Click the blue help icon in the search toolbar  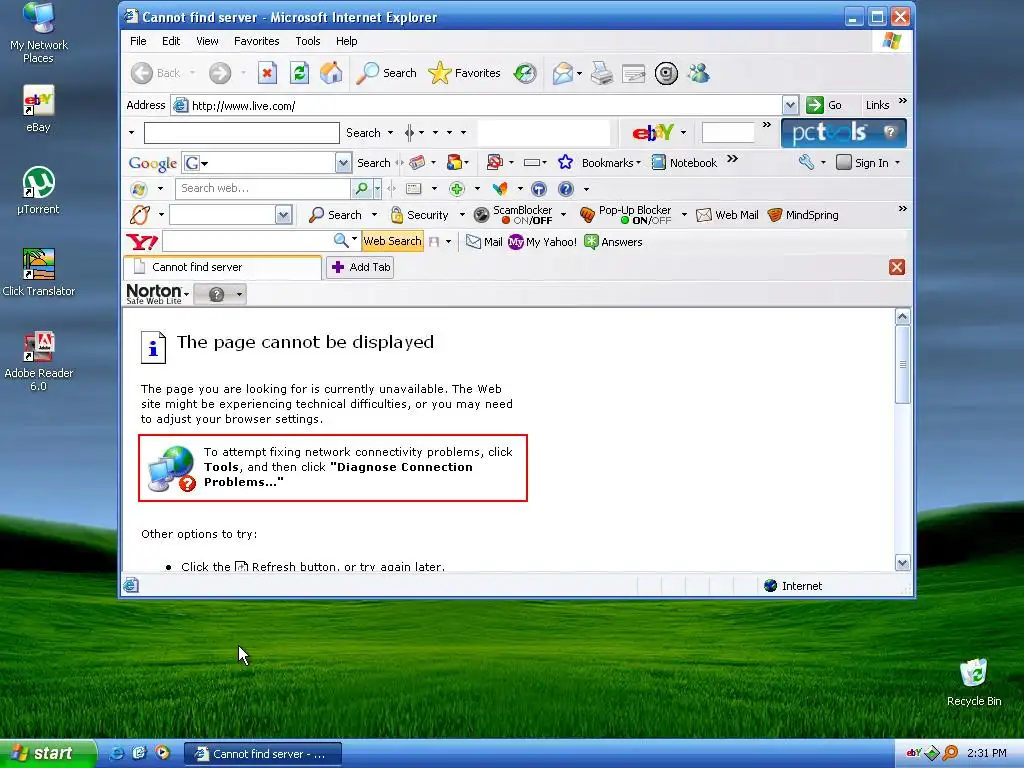click(x=566, y=189)
